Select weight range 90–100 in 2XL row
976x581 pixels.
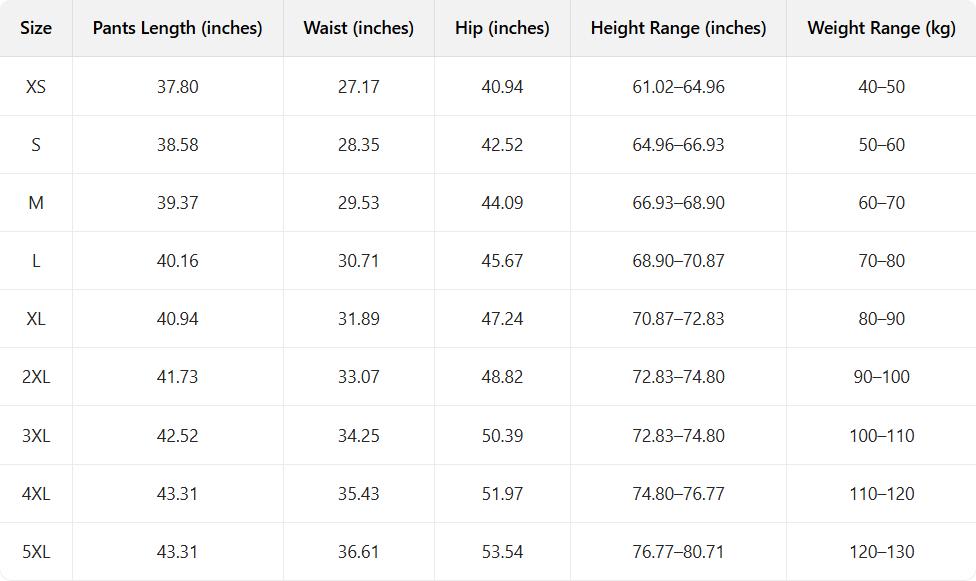click(x=881, y=377)
